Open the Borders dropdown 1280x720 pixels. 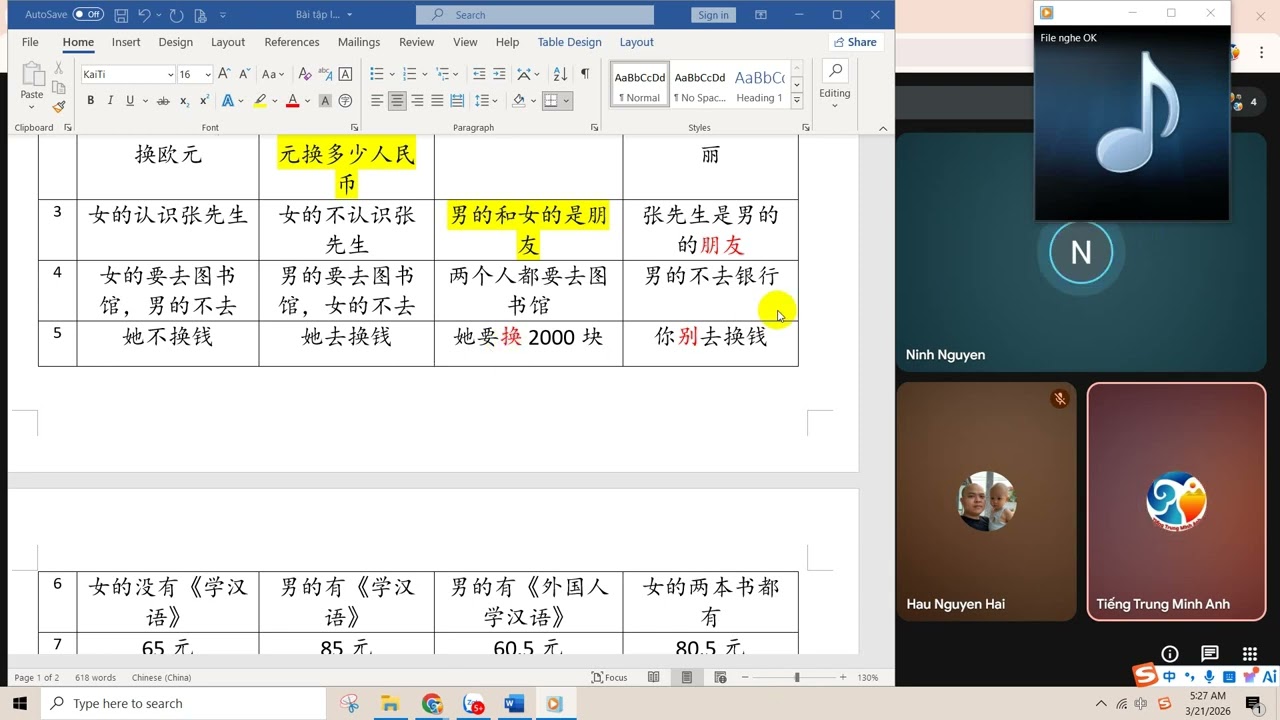(566, 100)
